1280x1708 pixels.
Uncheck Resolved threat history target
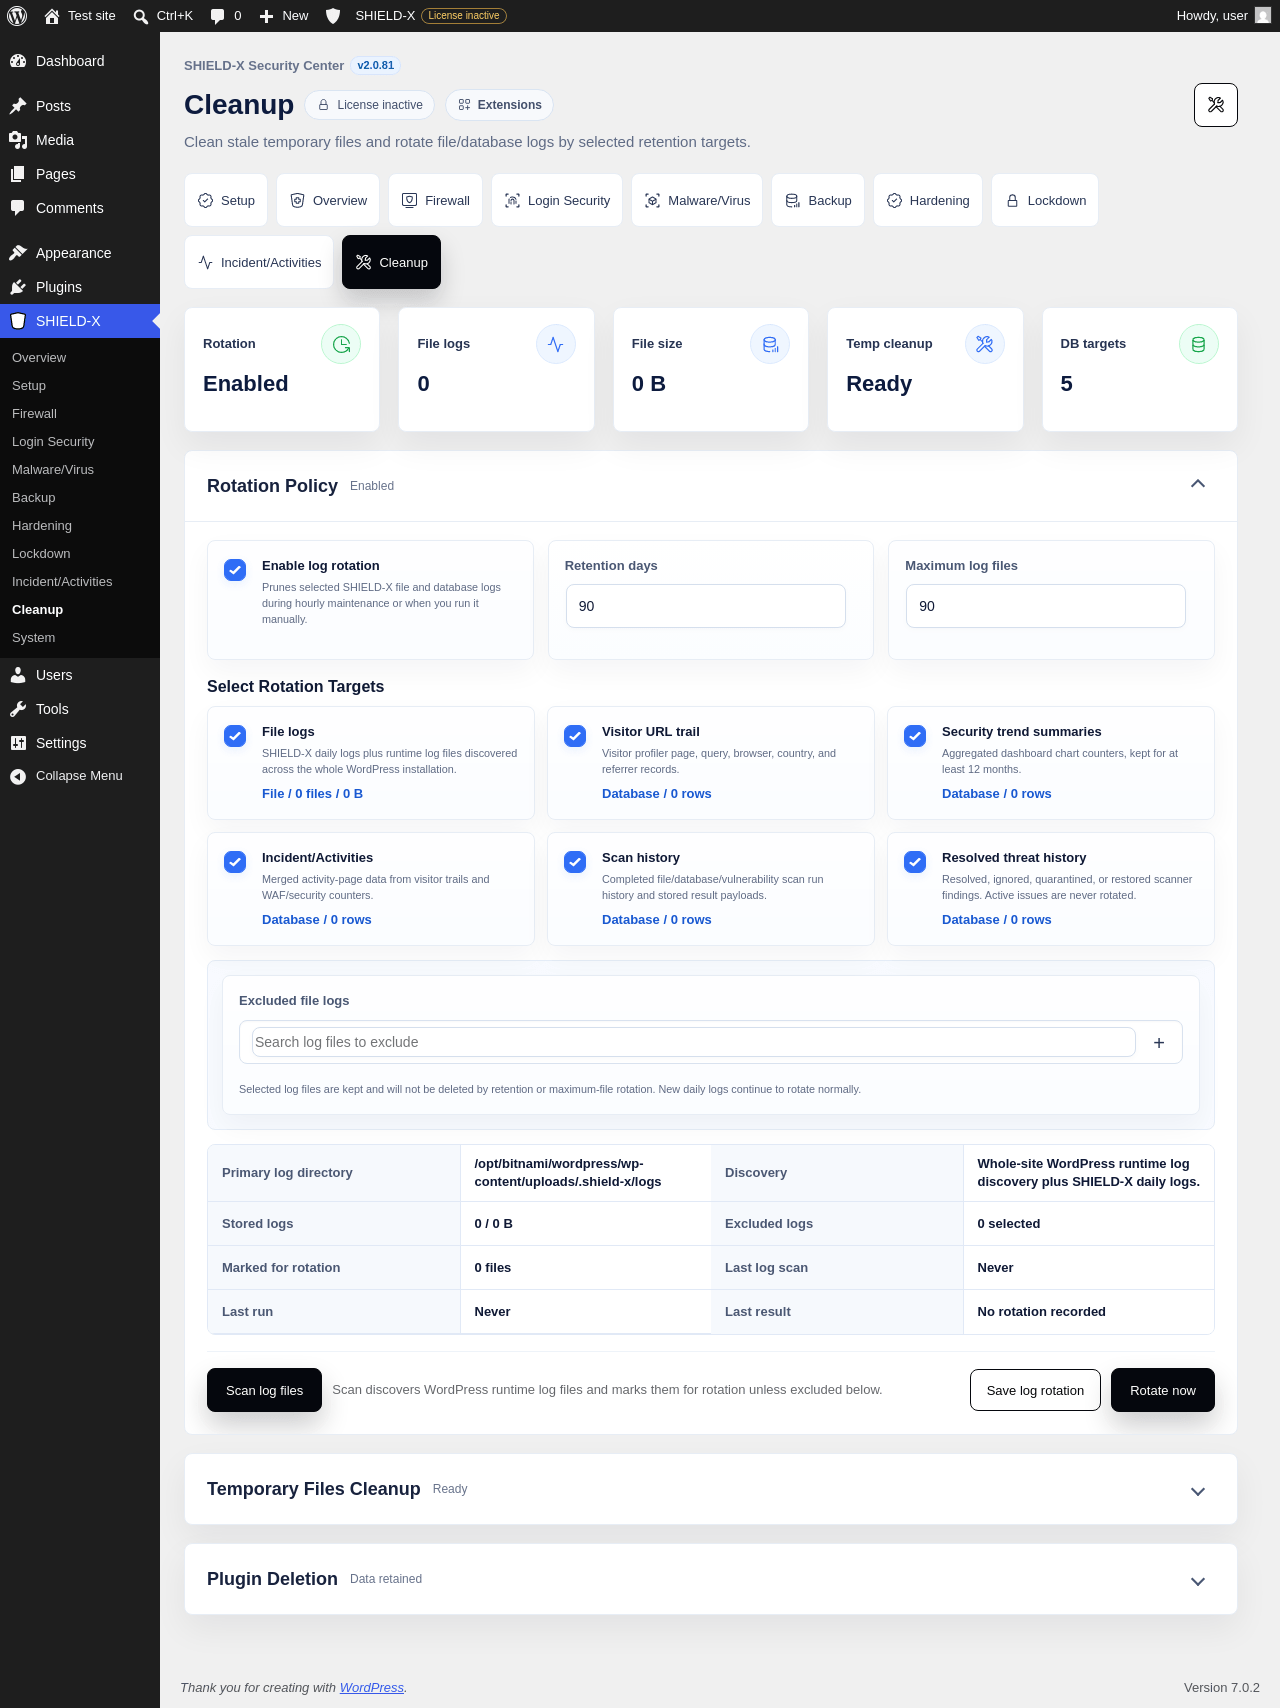pos(915,862)
